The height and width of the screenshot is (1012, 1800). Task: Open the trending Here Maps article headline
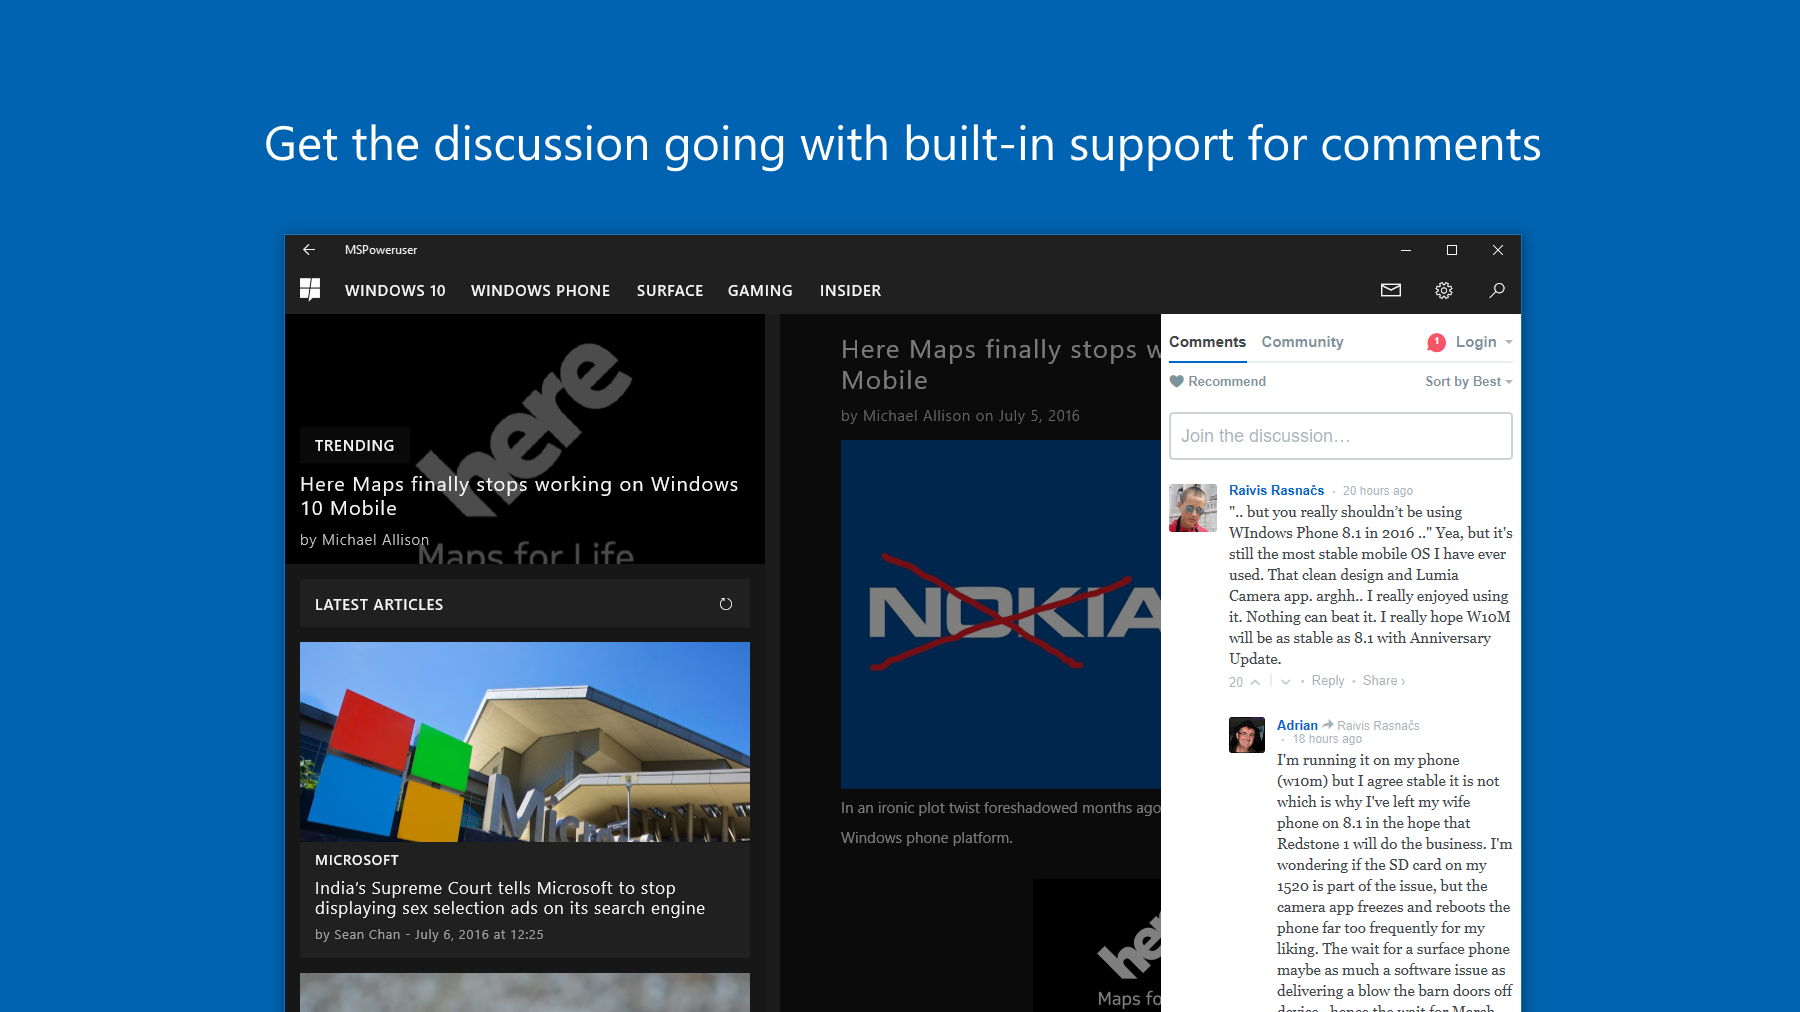(x=519, y=496)
